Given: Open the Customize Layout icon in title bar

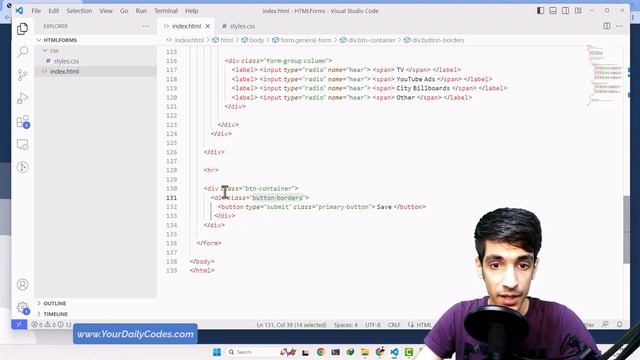Looking at the screenshot, I should coord(578,11).
